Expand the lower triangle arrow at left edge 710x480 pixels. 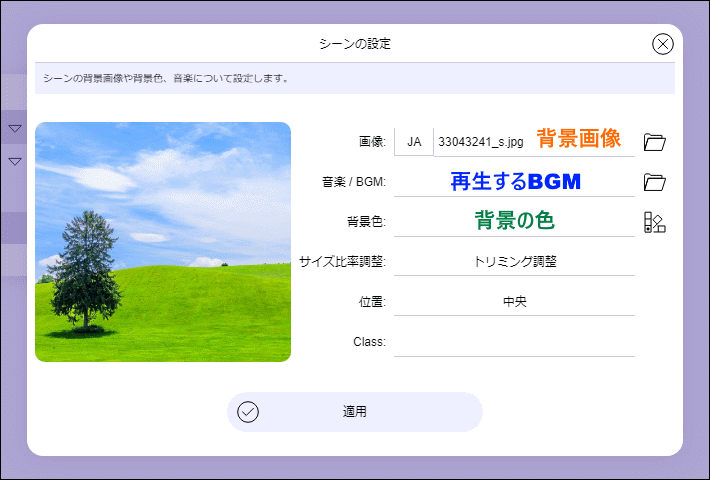[x=15, y=161]
